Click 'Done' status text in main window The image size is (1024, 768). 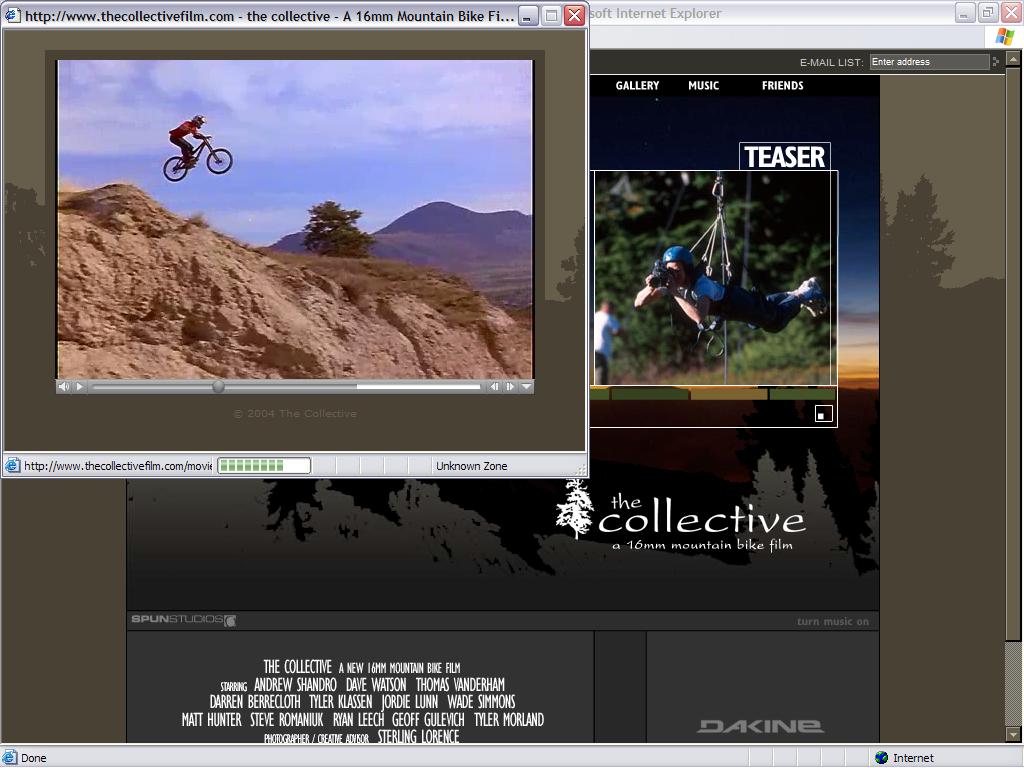tap(33, 758)
